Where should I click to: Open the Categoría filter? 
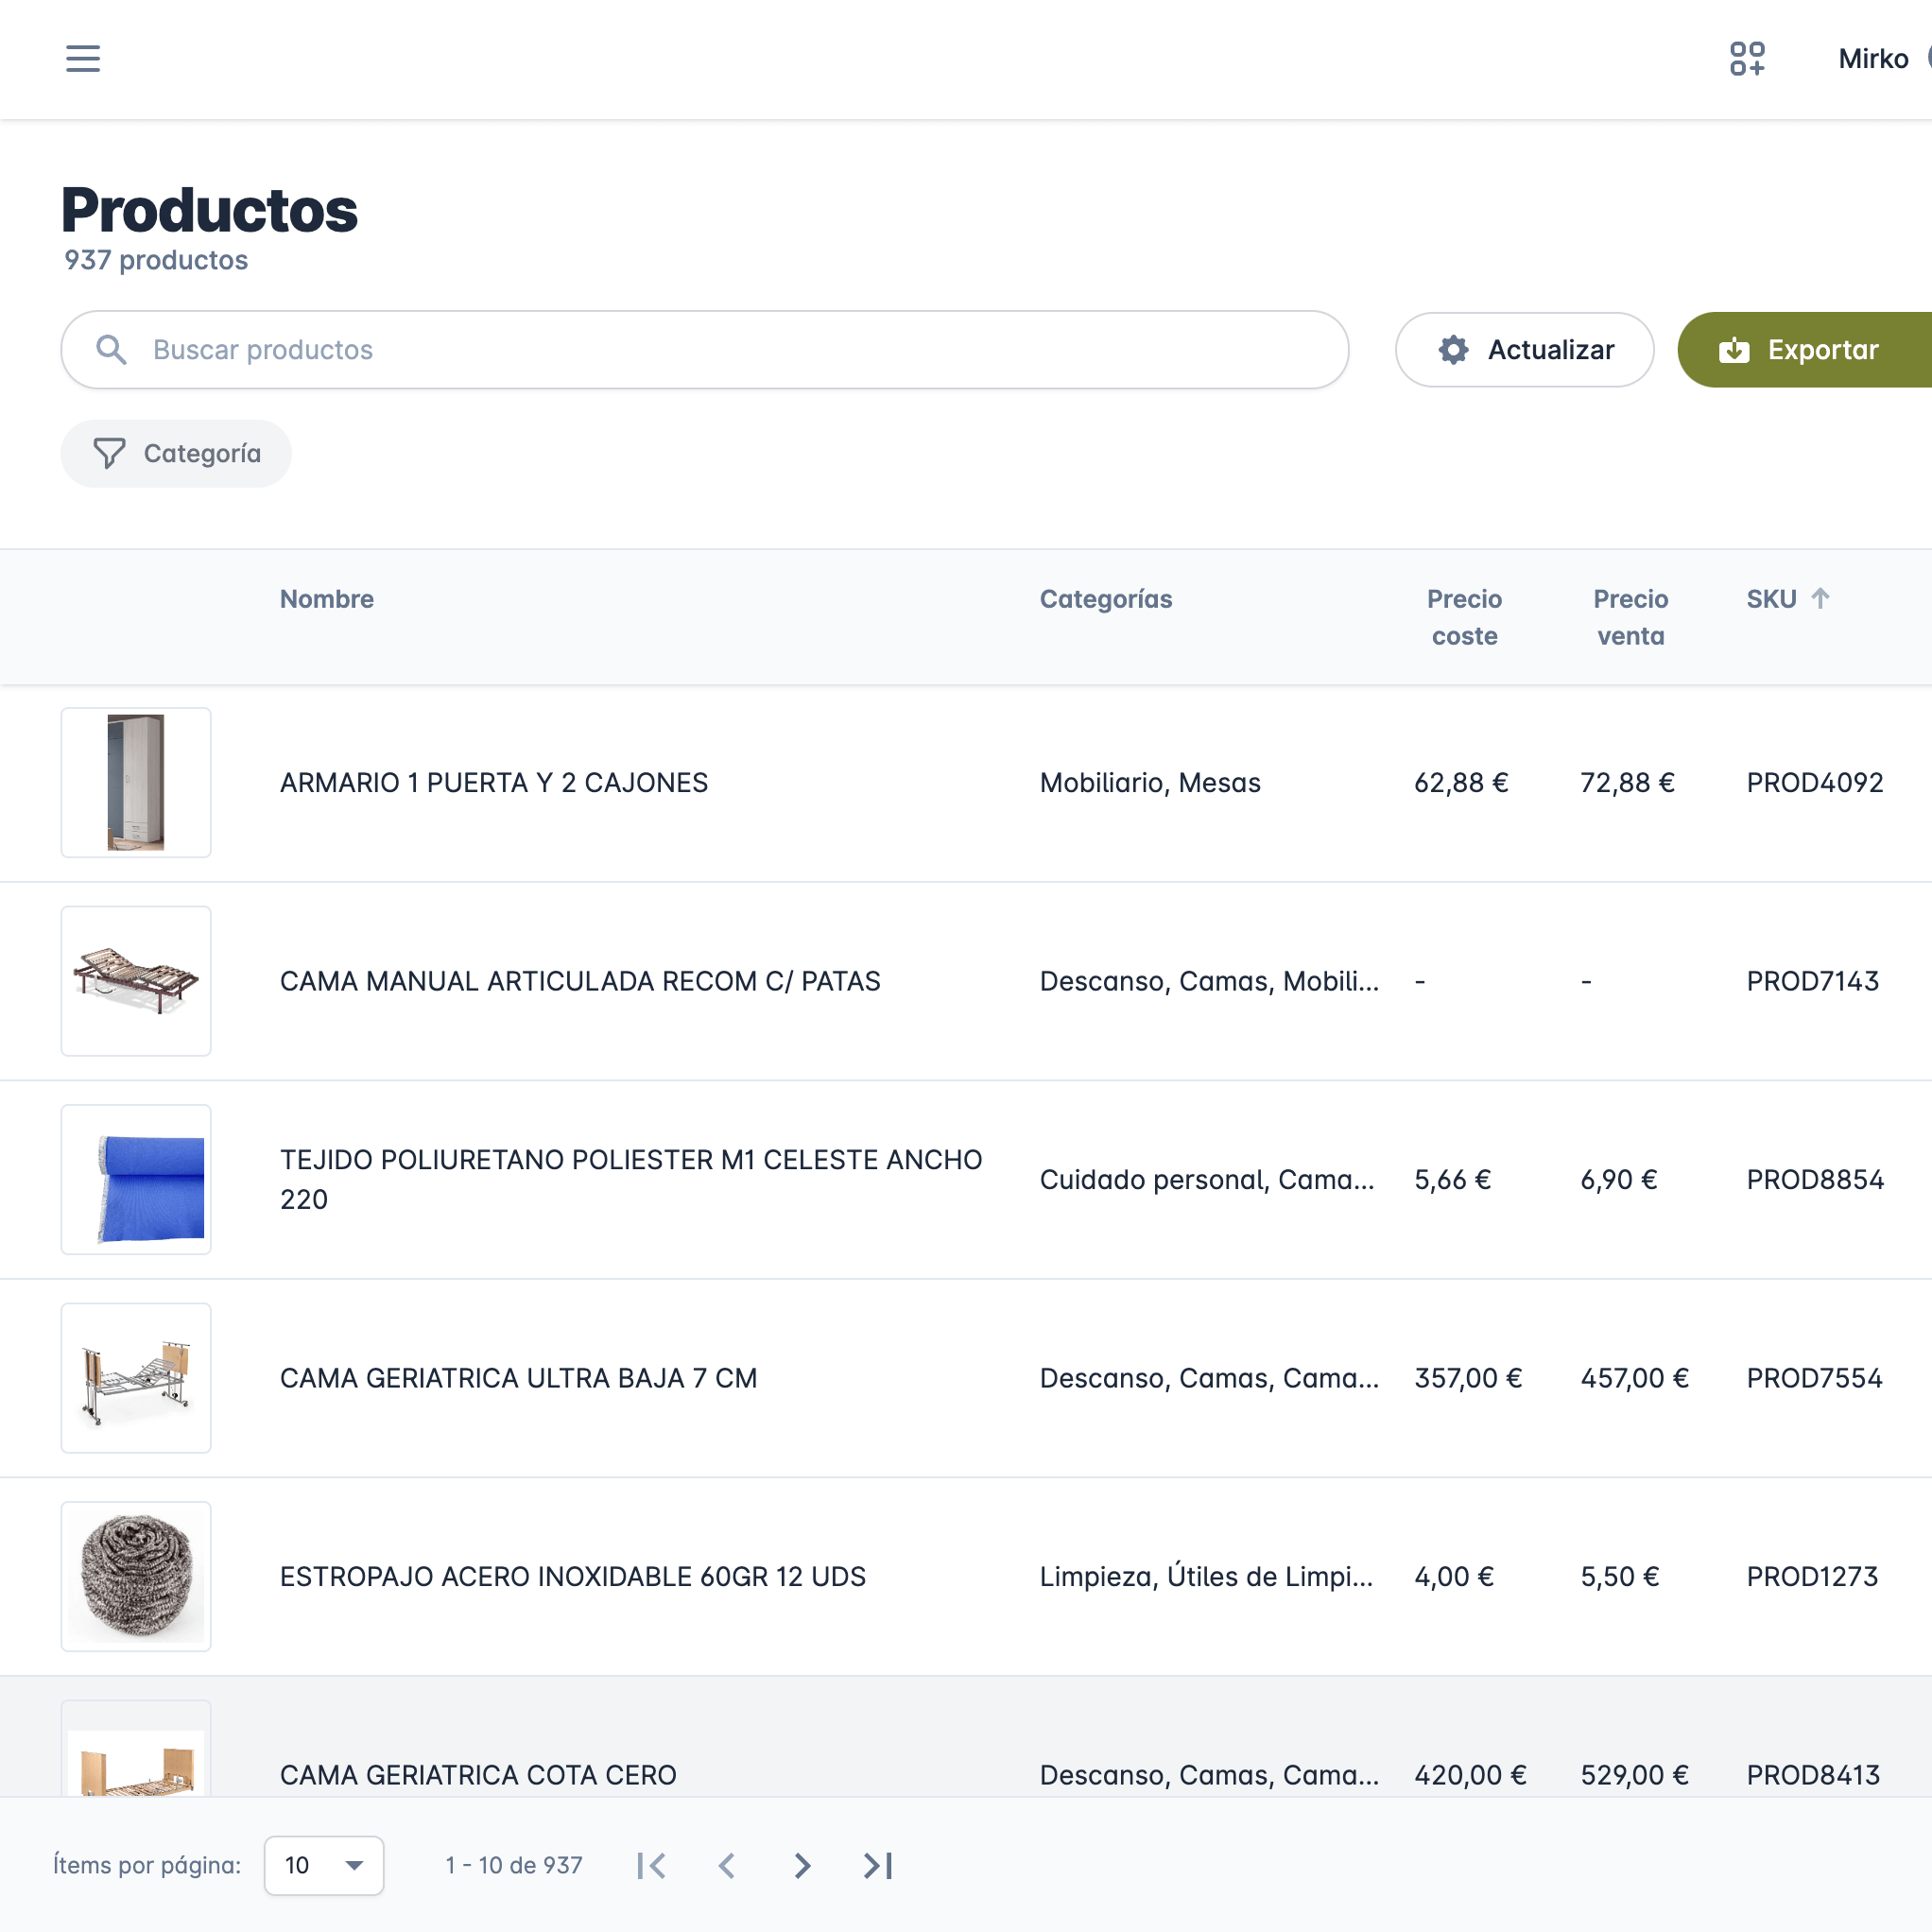tap(176, 454)
